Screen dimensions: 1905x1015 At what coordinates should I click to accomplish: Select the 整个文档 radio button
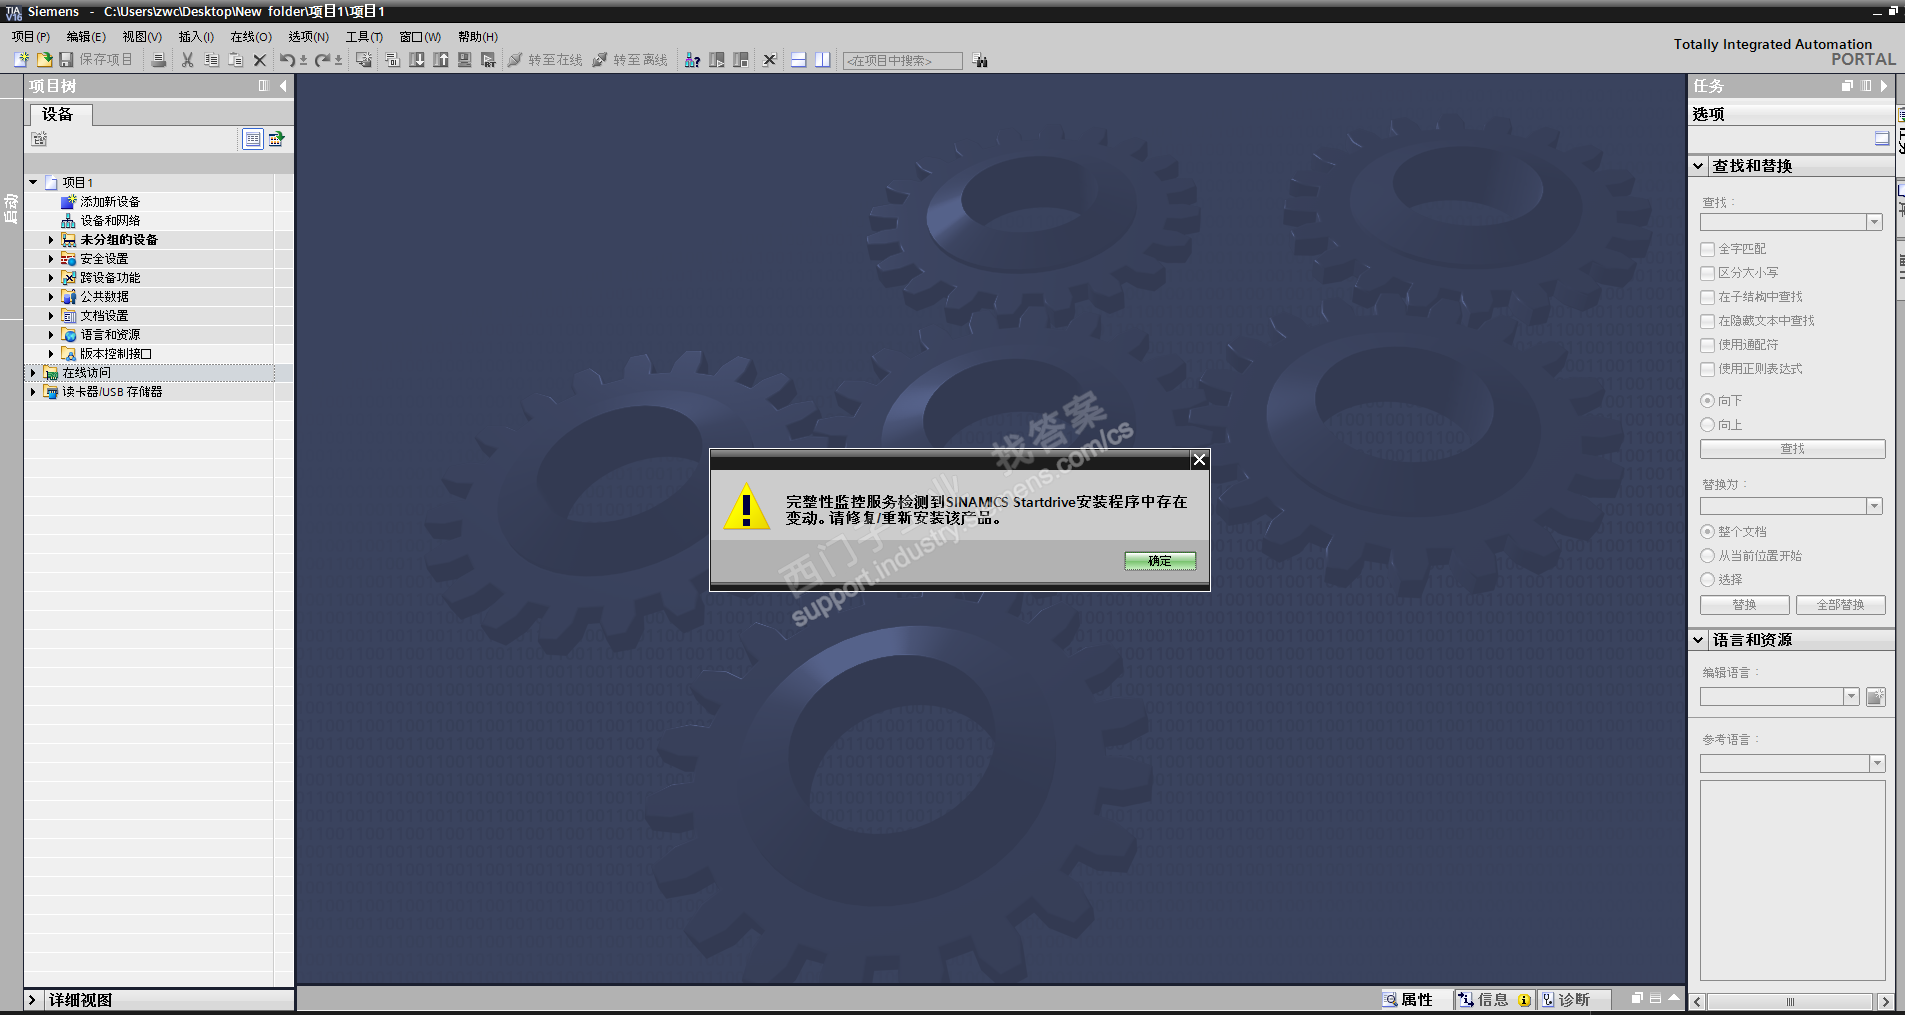coord(1708,532)
